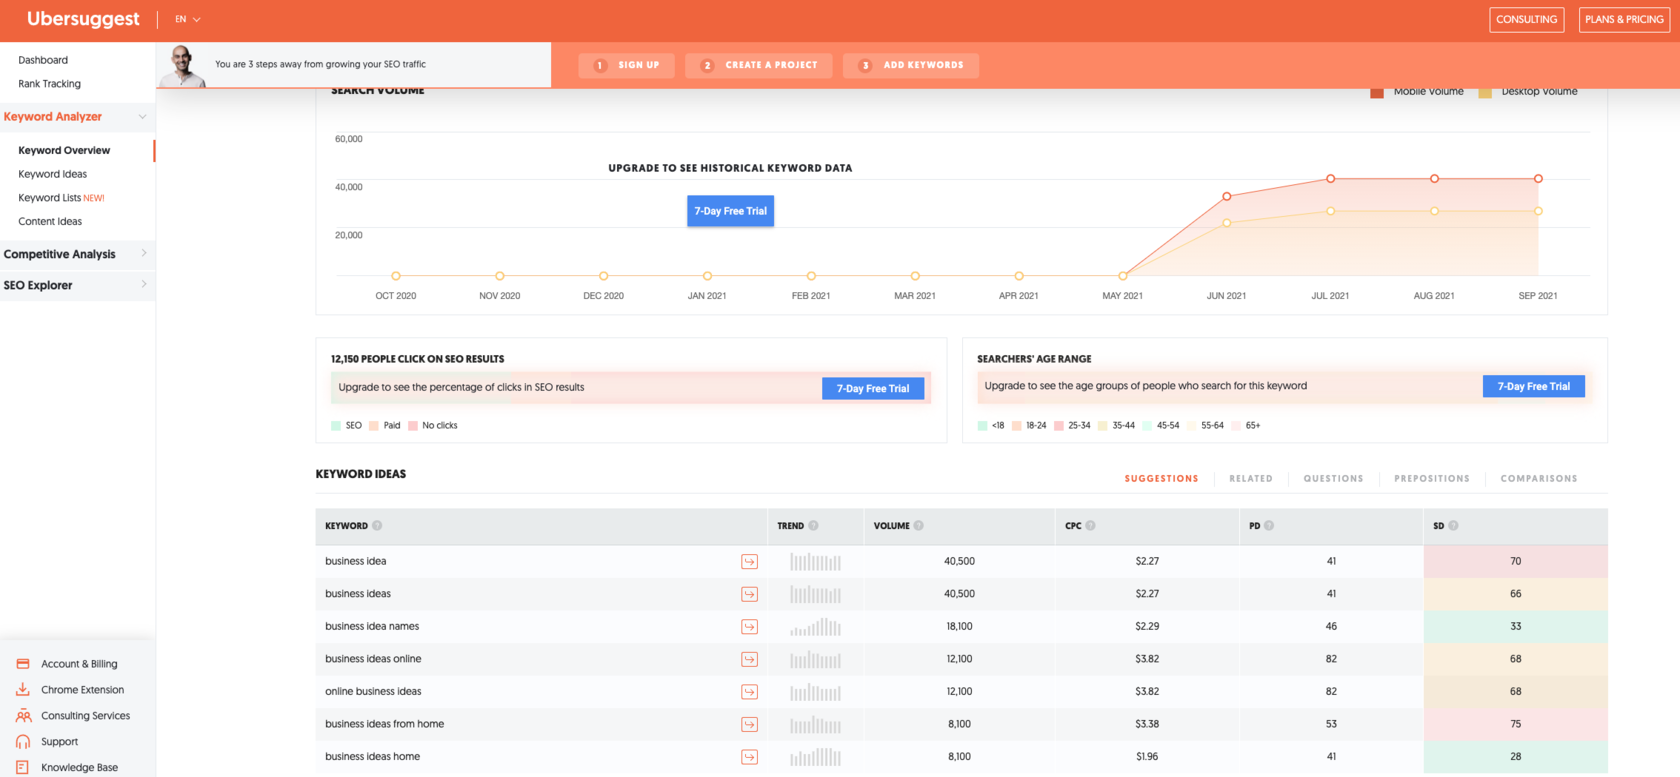Open the arrow icon for 'business ideas' row

(x=749, y=594)
